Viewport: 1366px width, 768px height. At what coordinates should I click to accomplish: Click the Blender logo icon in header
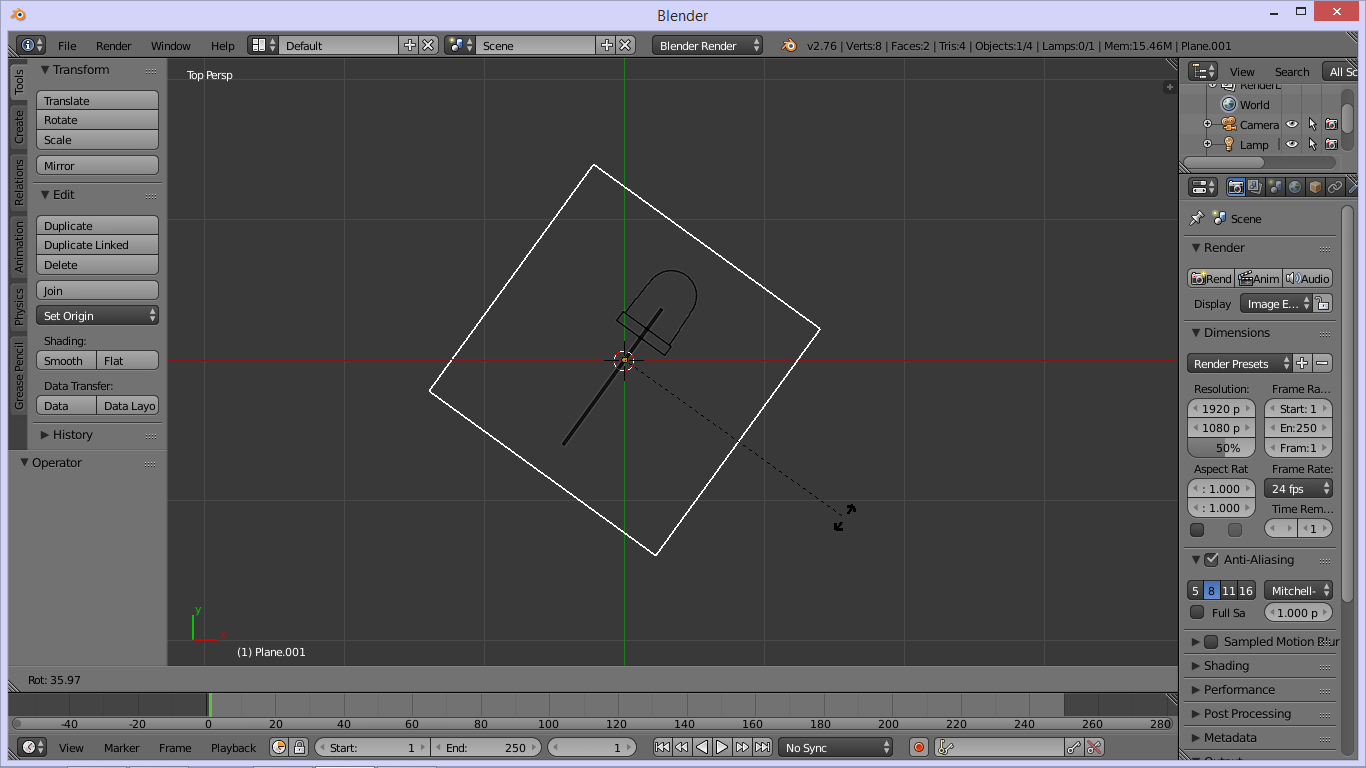[789, 45]
